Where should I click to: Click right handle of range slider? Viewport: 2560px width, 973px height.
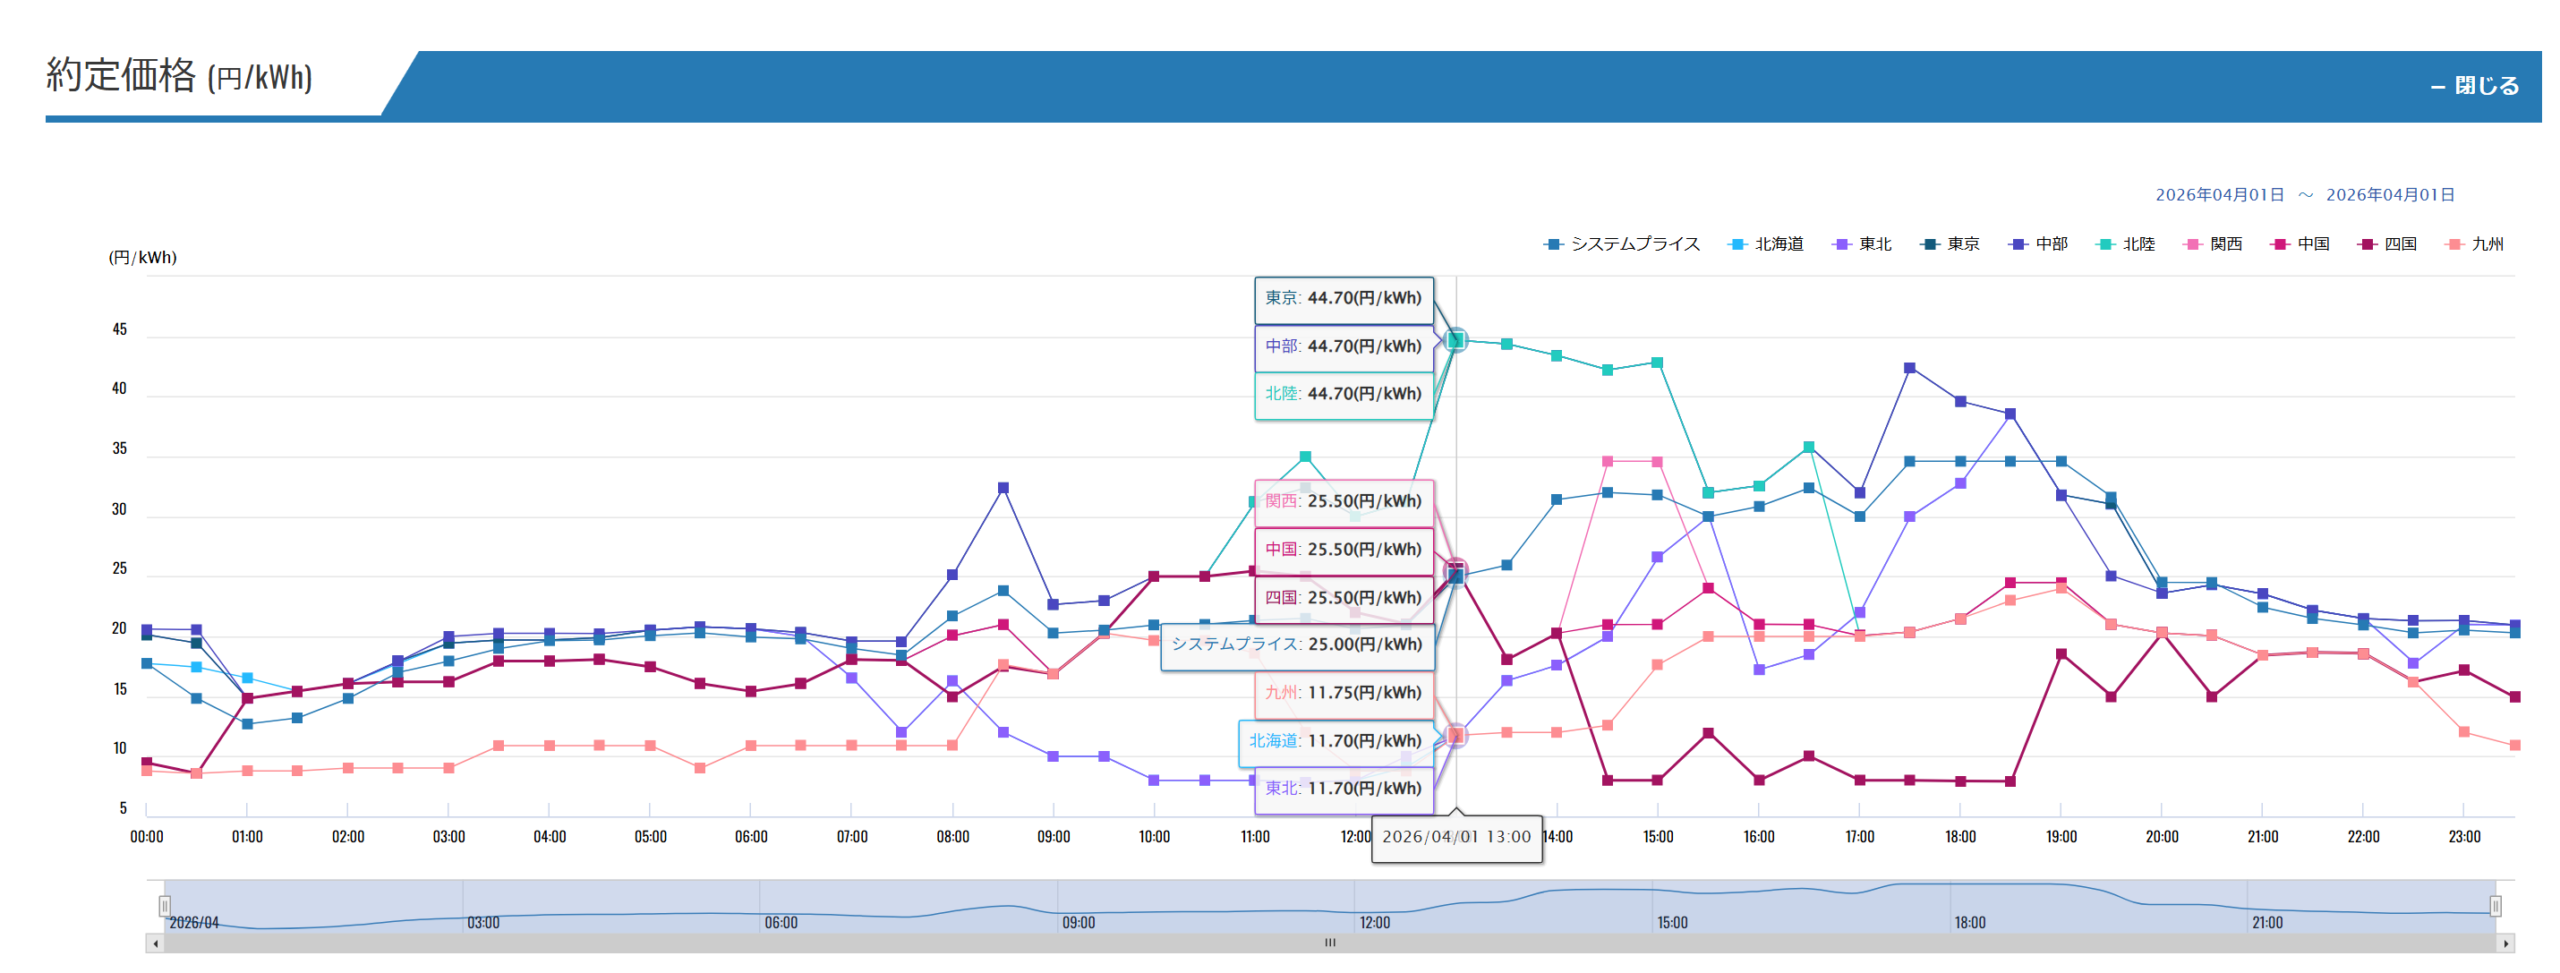[x=2495, y=906]
